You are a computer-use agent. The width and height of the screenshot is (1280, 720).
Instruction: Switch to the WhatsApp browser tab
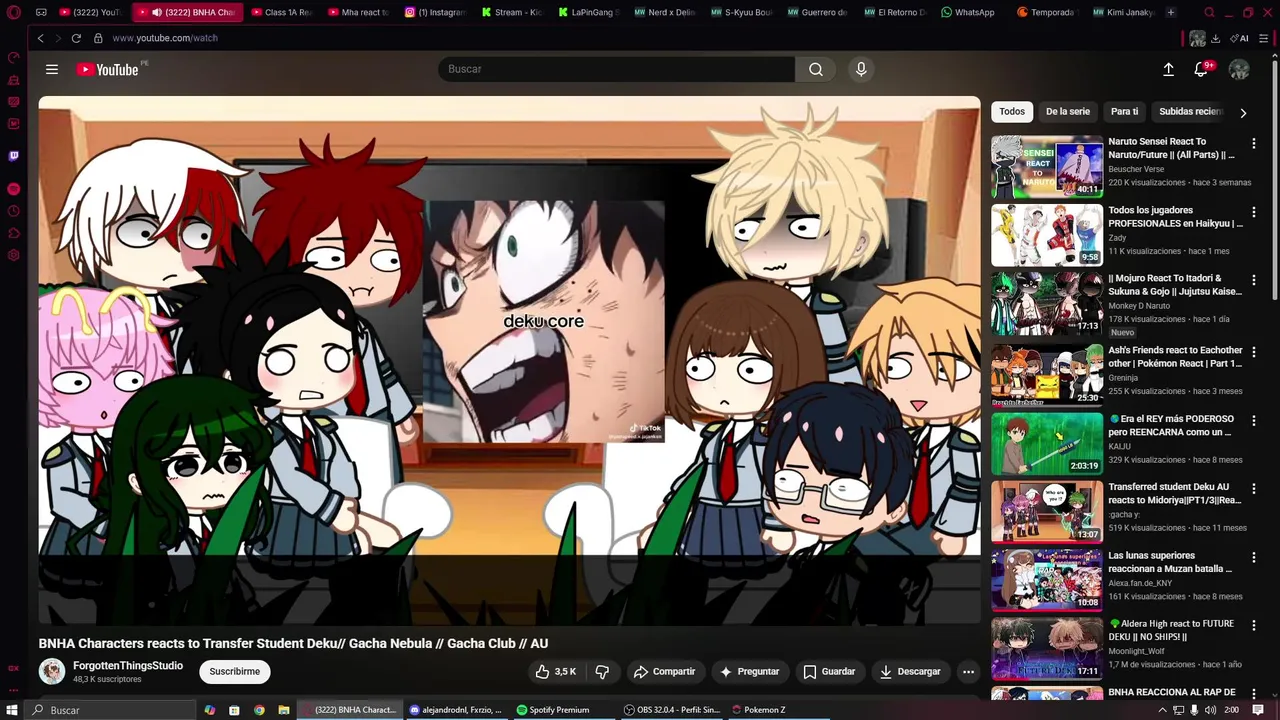point(968,12)
